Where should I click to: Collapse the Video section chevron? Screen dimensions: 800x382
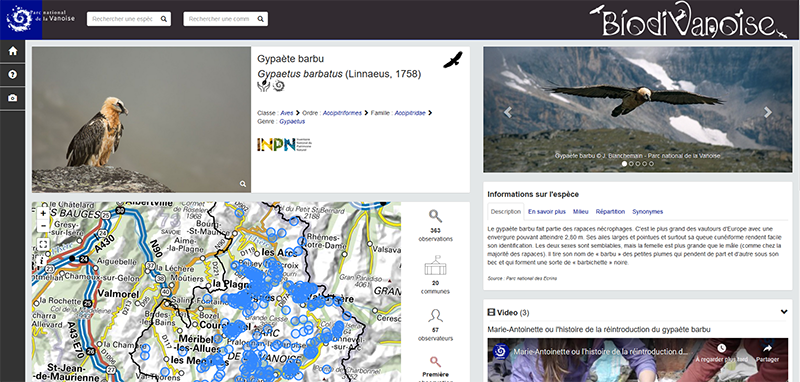(784, 312)
